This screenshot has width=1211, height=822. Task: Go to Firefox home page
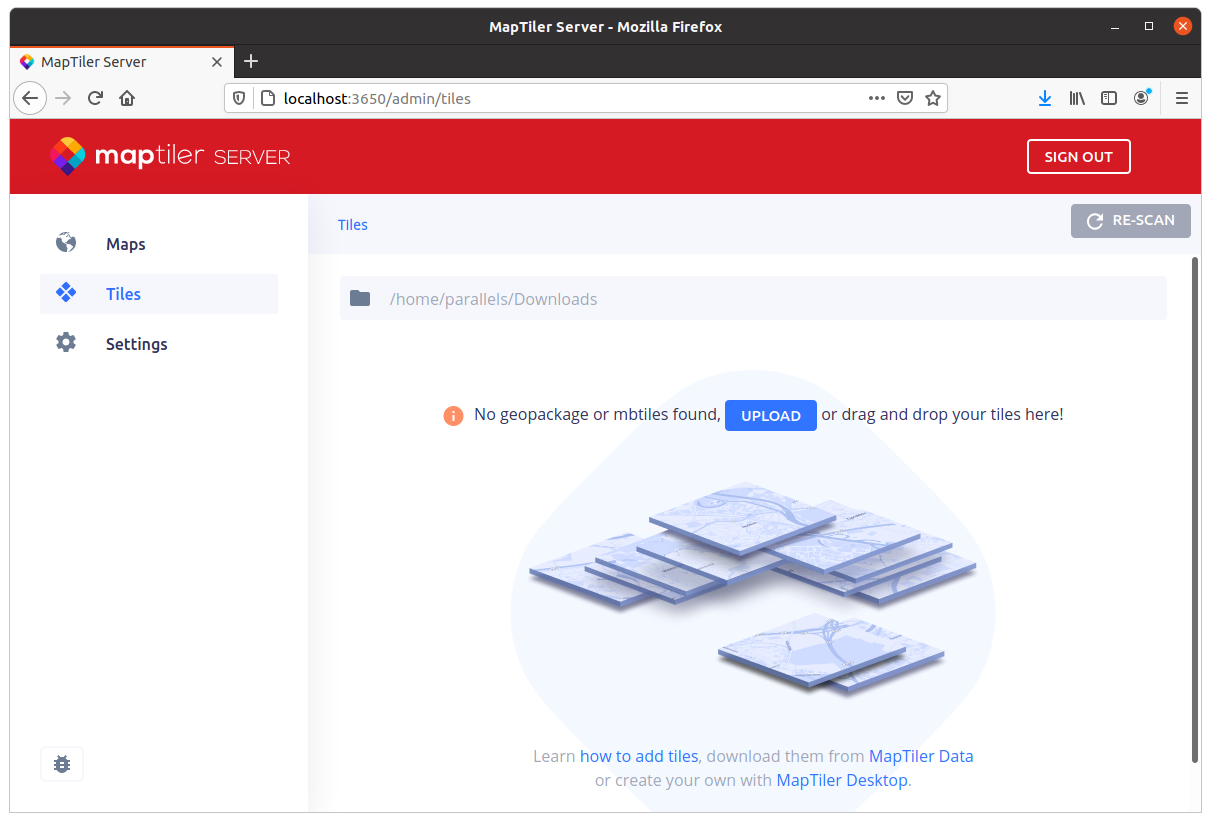127,98
